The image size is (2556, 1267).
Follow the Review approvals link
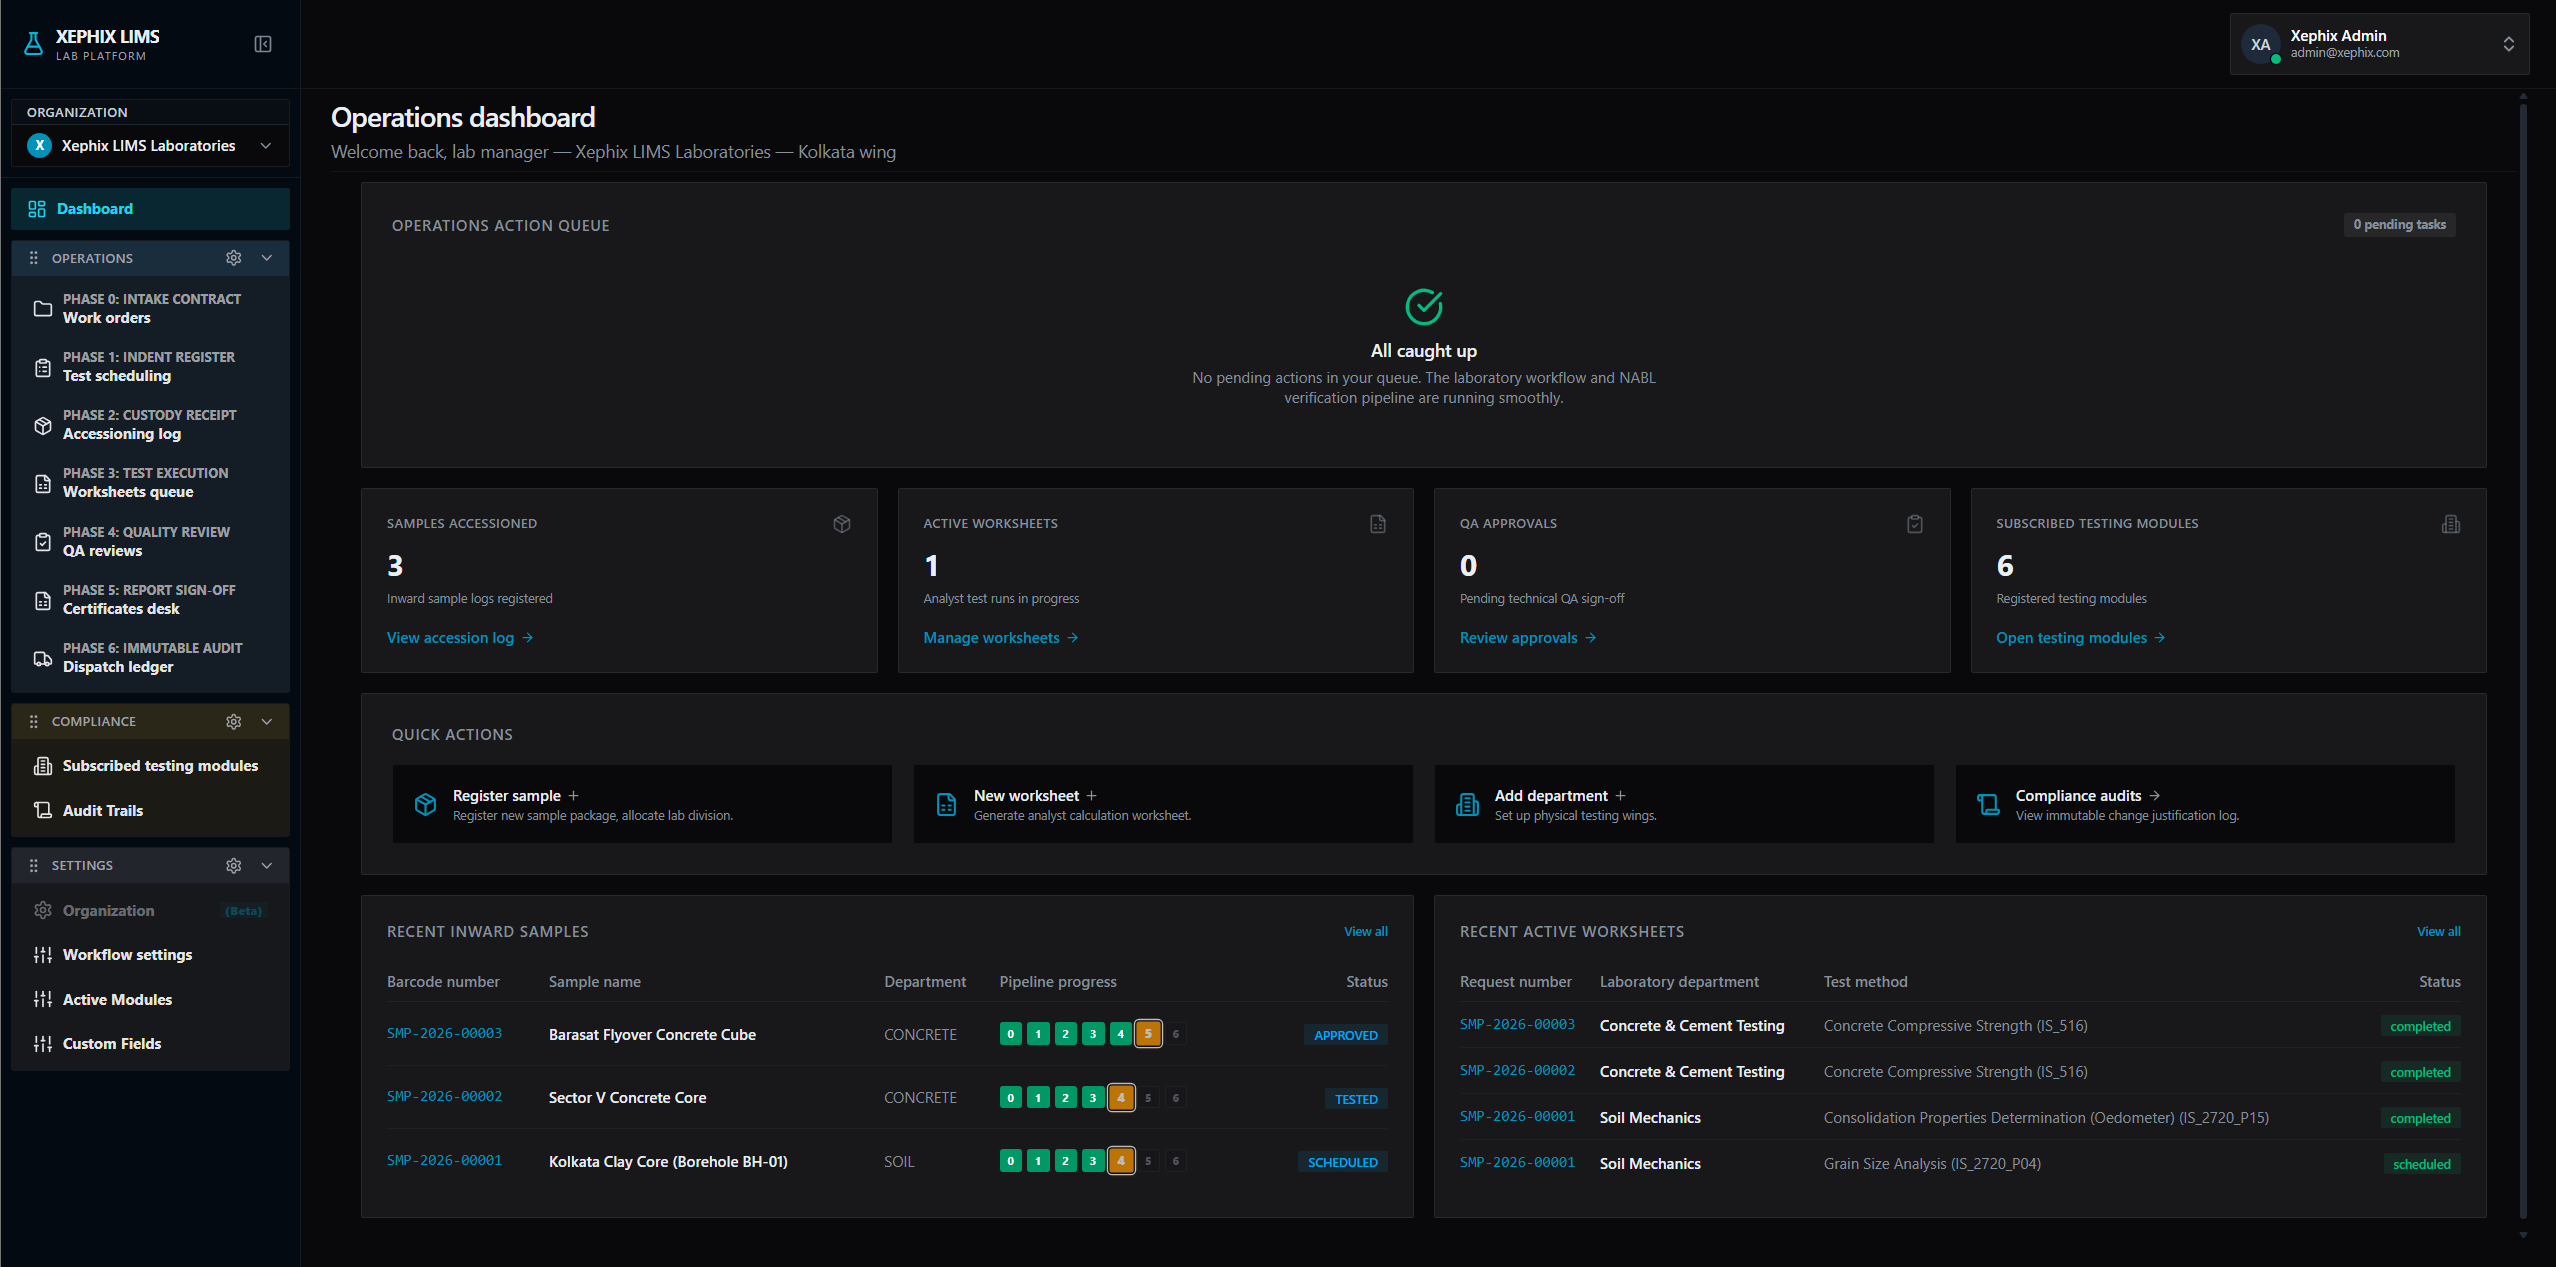(1528, 638)
